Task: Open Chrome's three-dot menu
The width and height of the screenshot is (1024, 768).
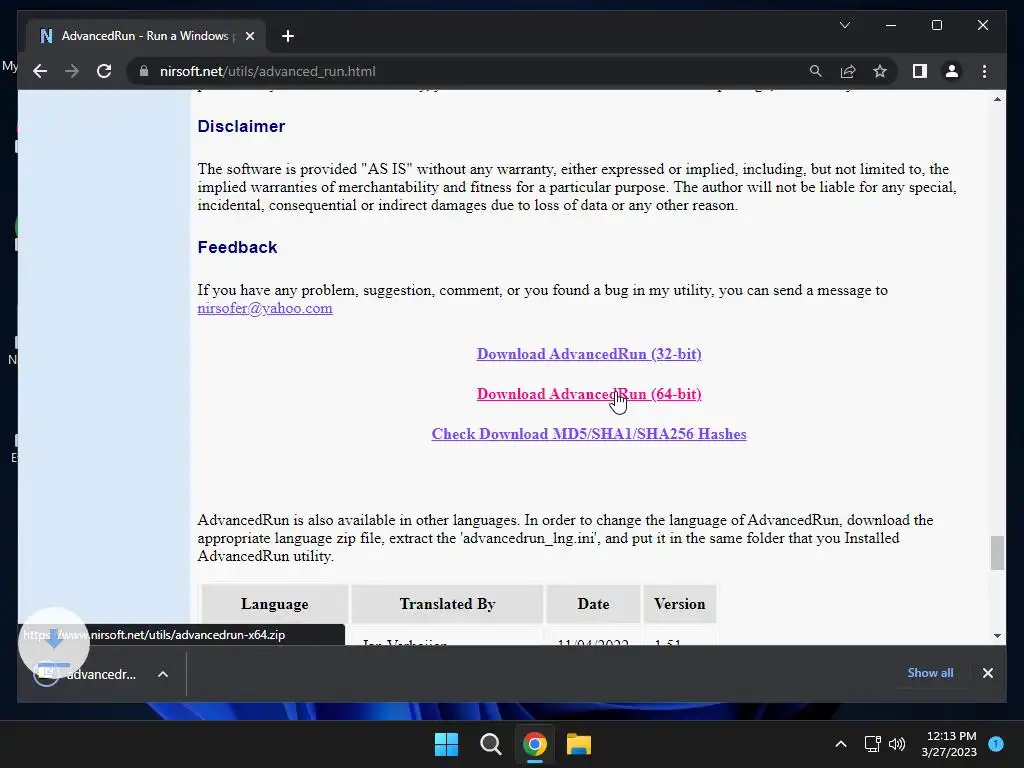Action: pyautogui.click(x=984, y=71)
